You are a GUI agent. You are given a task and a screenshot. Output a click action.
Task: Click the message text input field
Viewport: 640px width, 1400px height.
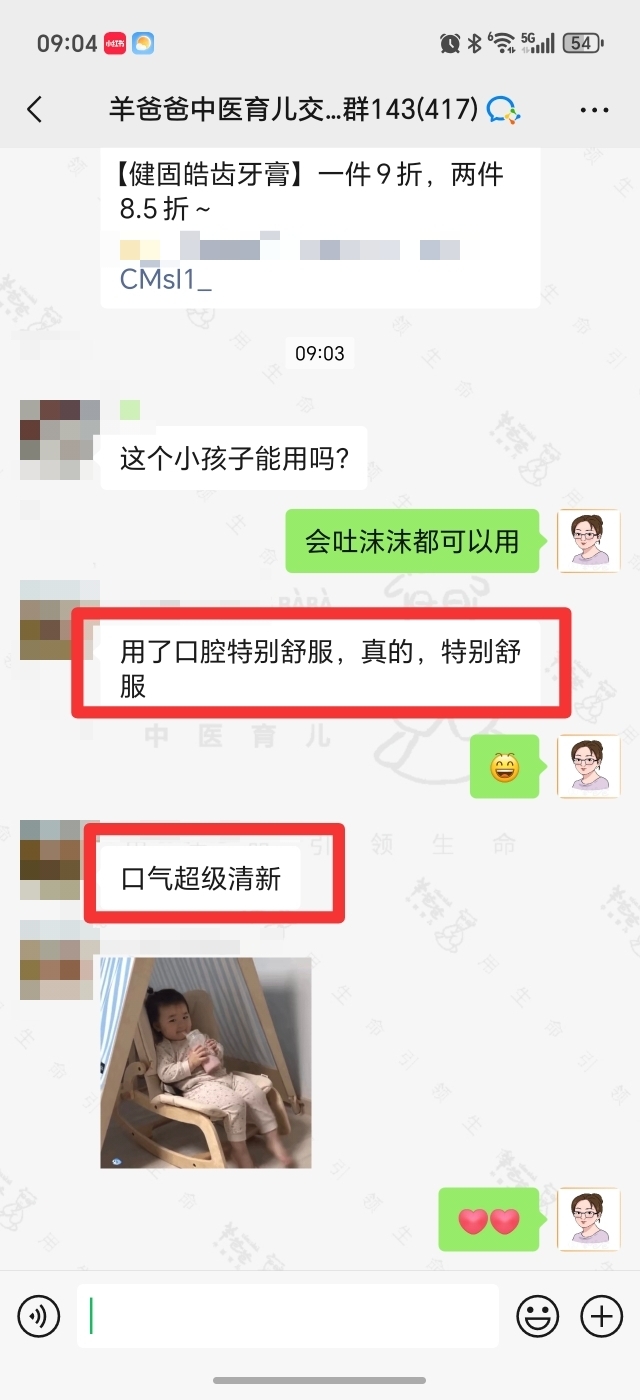tap(288, 1316)
